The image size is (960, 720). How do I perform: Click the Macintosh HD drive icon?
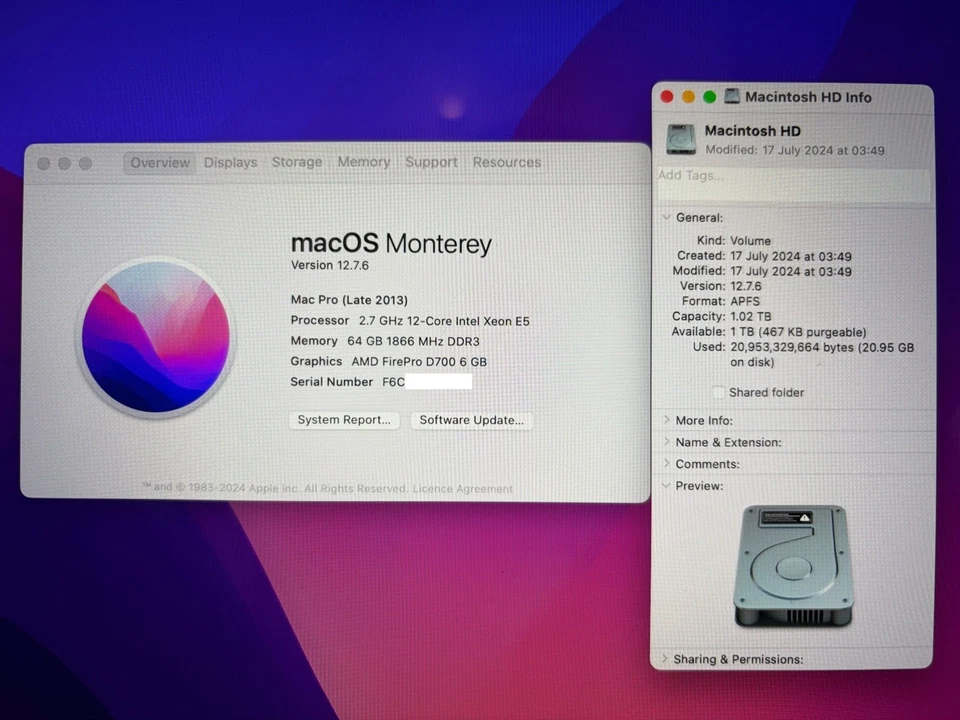click(681, 140)
